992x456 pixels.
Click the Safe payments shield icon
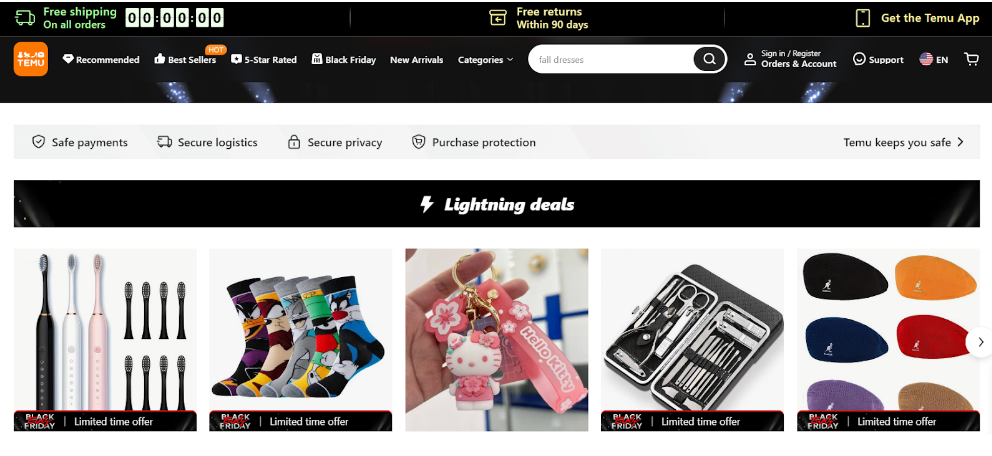point(39,142)
